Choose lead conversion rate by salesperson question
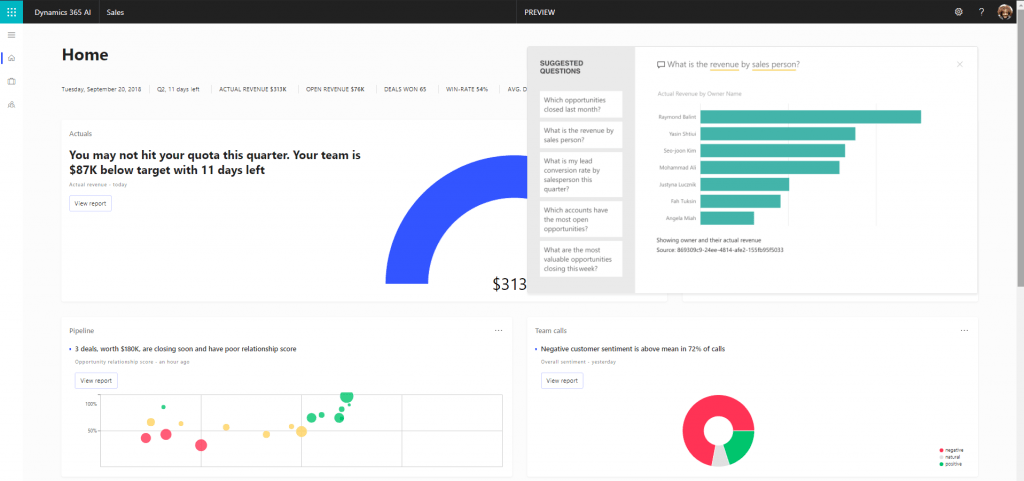This screenshot has height=481, width=1024. 581,175
